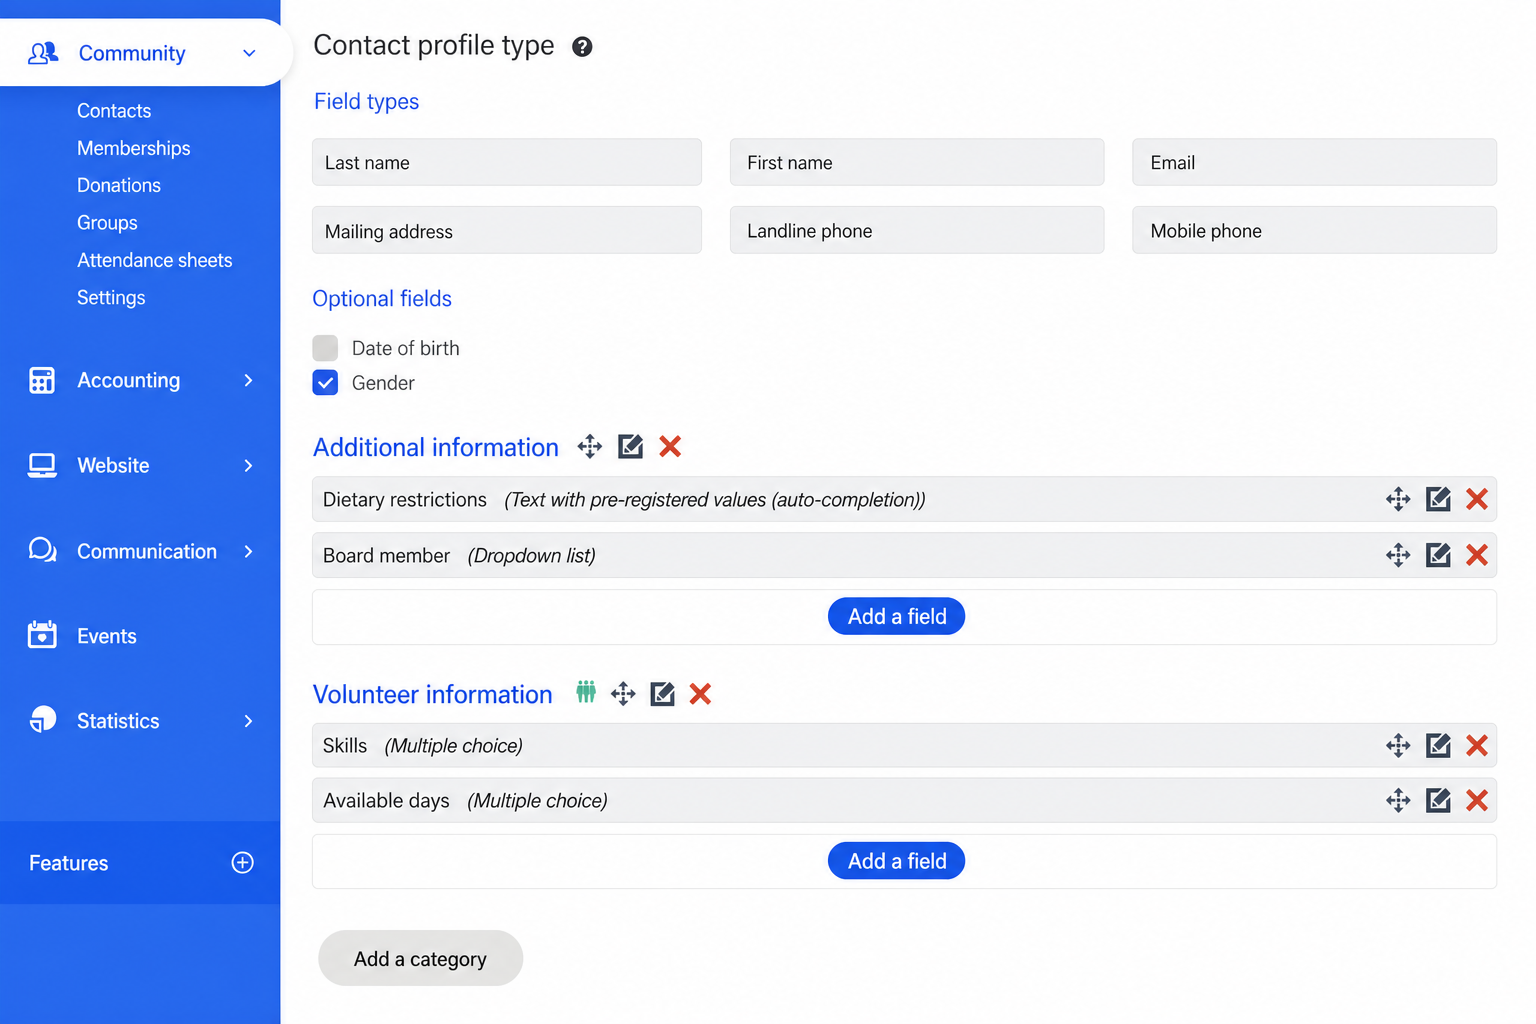Collapse the Community menu chevron
Viewport: 1536px width, 1024px height.
pos(249,53)
